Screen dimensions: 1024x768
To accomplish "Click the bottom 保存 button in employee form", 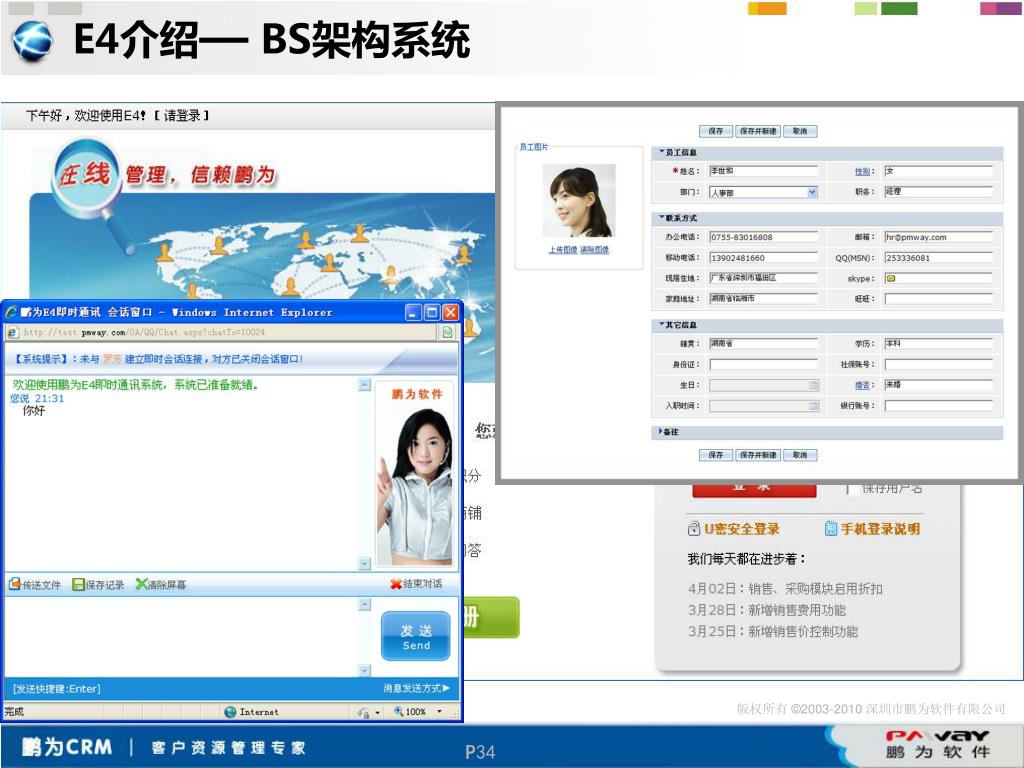I will click(716, 455).
